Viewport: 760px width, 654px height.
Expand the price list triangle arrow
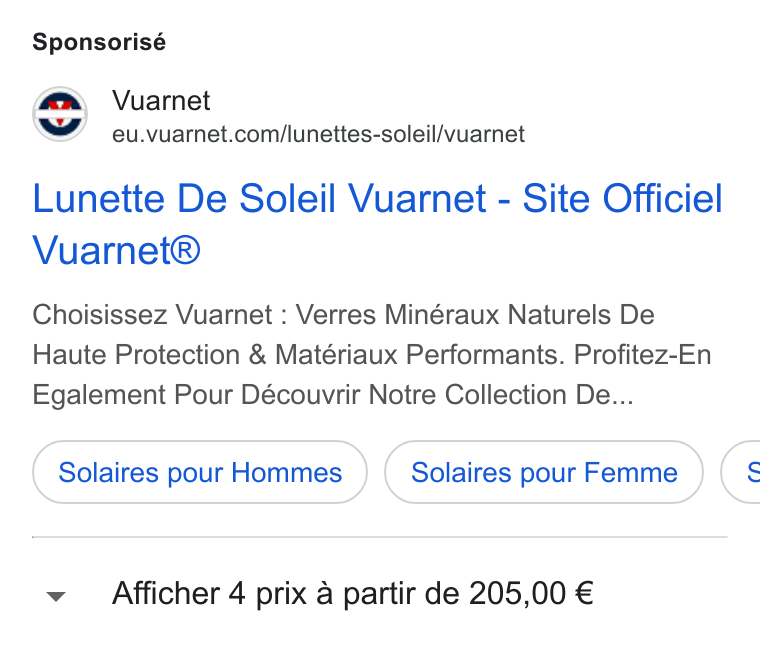click(x=56, y=596)
